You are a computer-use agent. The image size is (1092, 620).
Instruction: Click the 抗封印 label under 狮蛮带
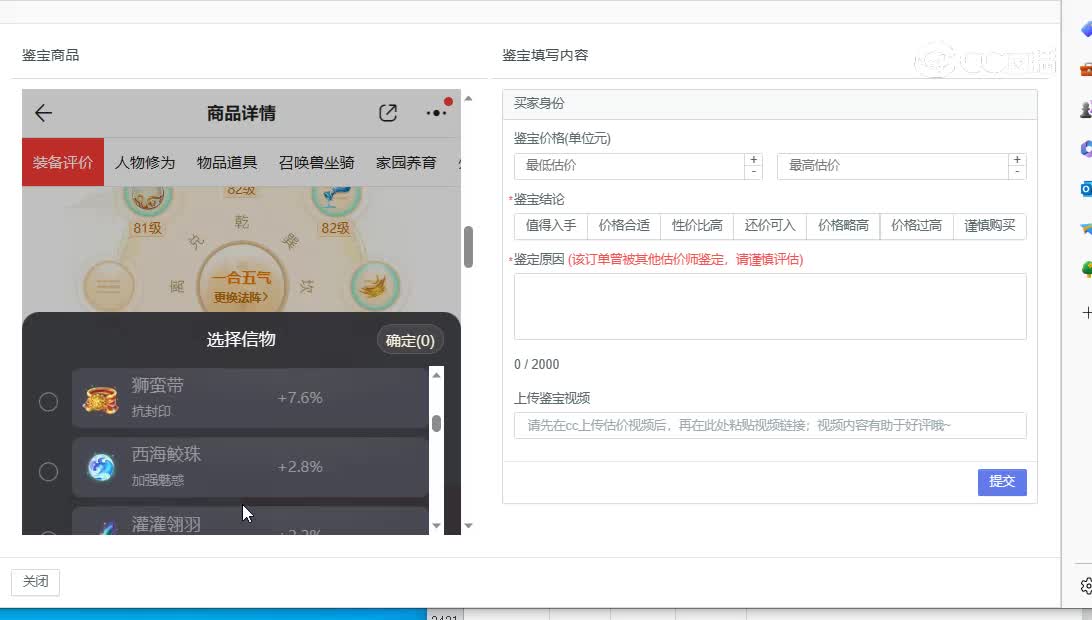pos(151,411)
